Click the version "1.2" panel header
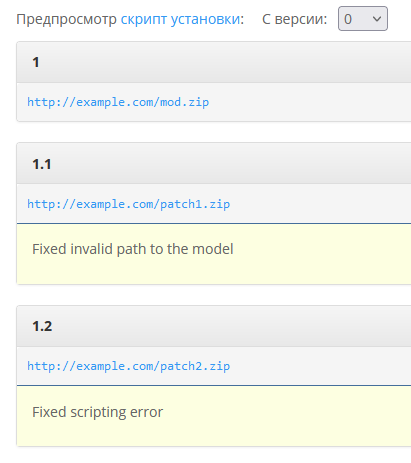The image size is (411, 463). [214, 326]
